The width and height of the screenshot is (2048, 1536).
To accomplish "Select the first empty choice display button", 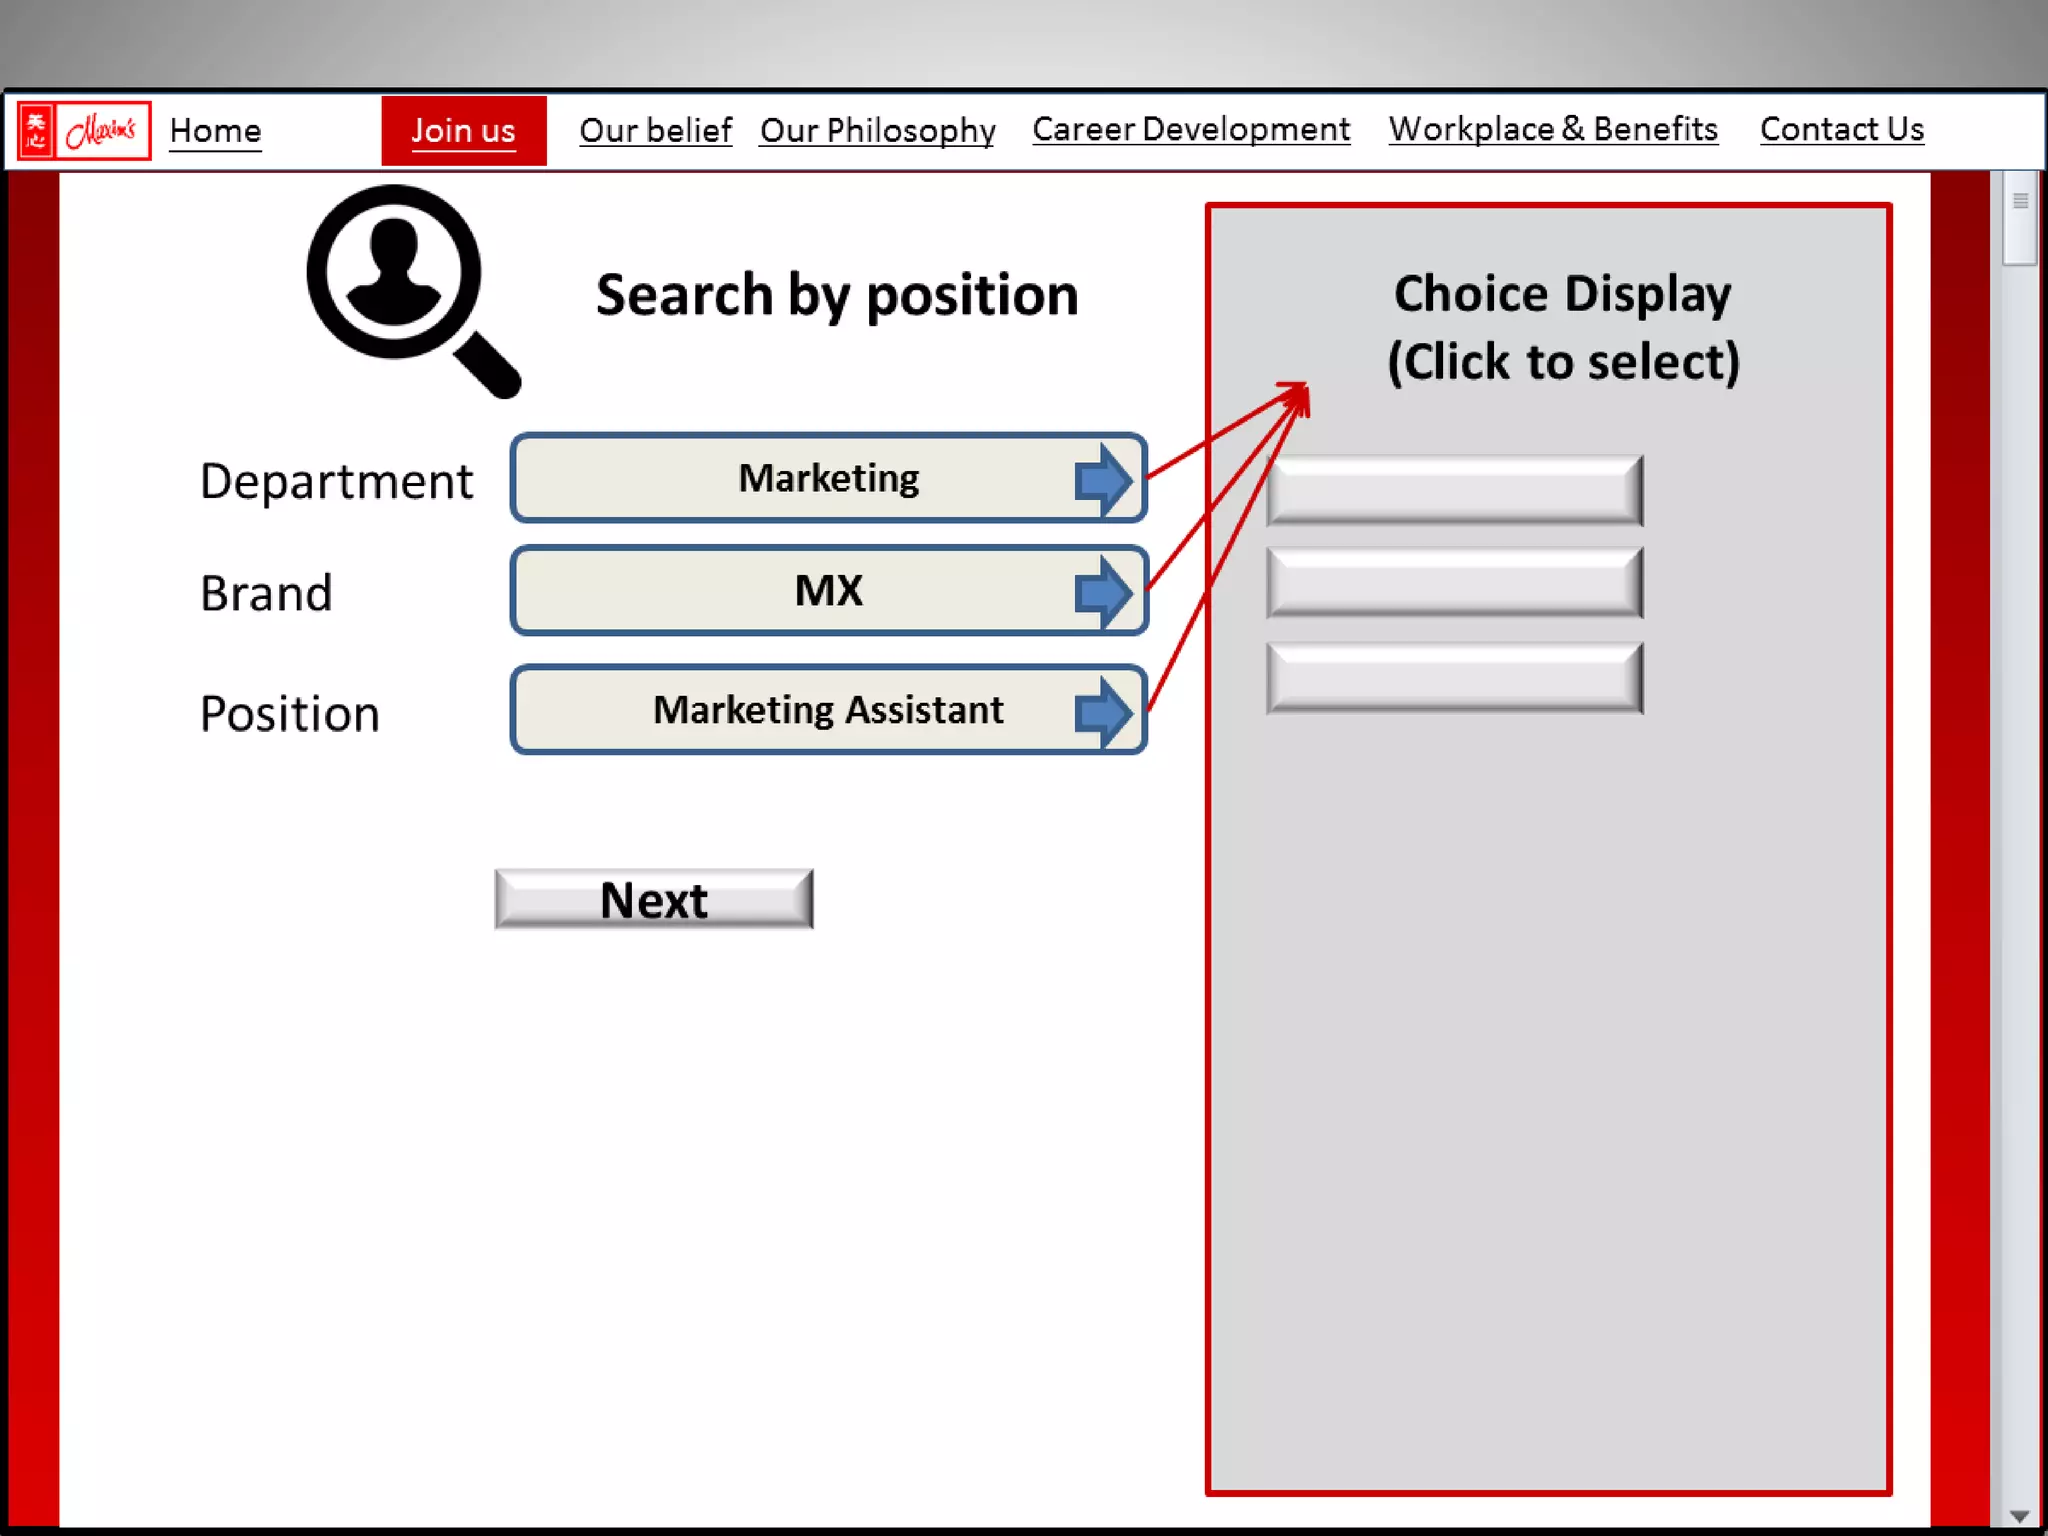I will click(1454, 490).
